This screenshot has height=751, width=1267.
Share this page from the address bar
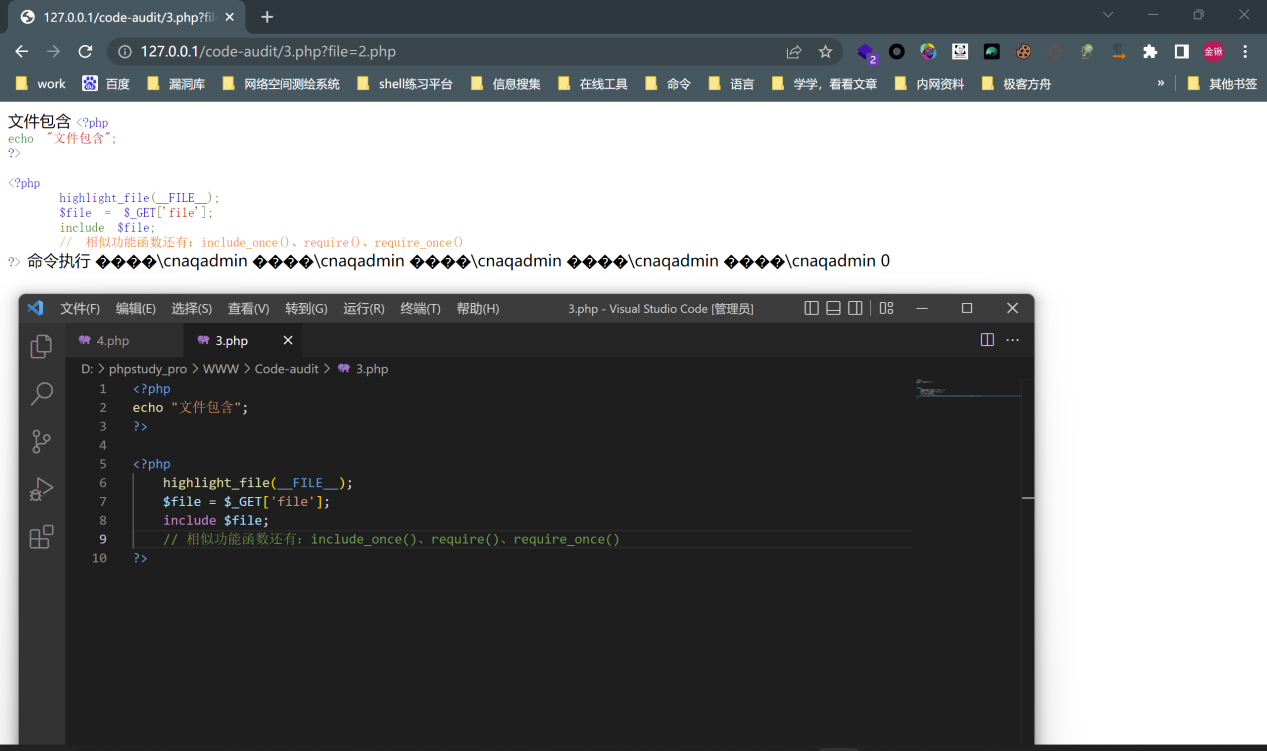[794, 51]
